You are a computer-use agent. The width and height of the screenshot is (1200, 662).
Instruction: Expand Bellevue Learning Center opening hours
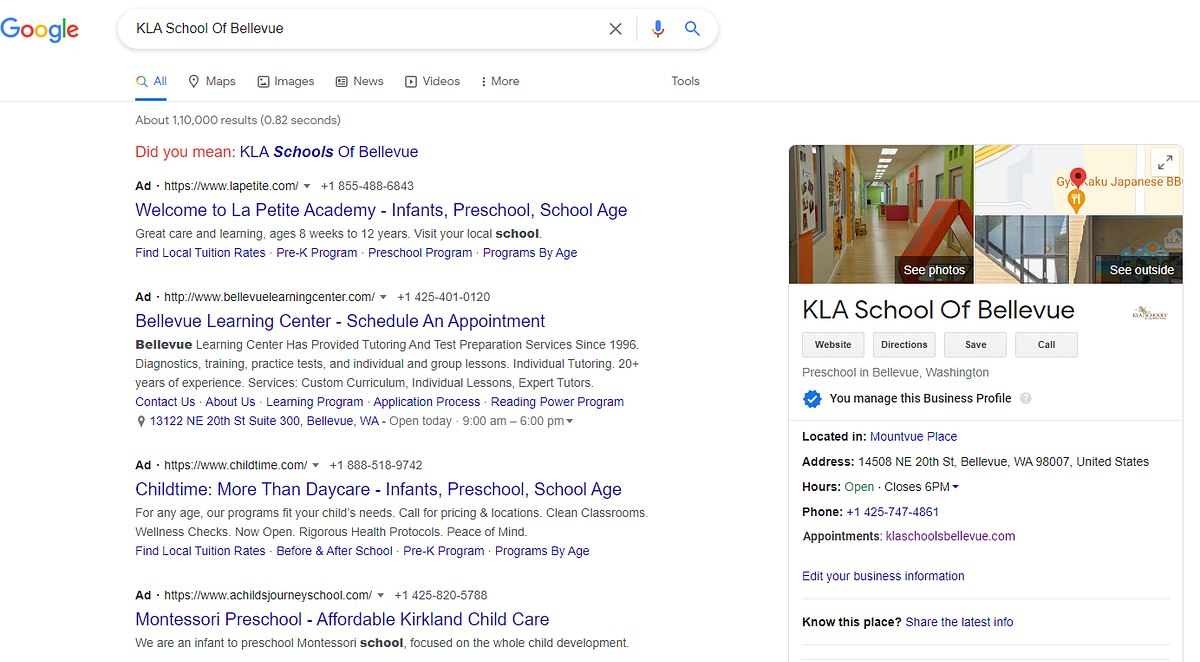570,422
